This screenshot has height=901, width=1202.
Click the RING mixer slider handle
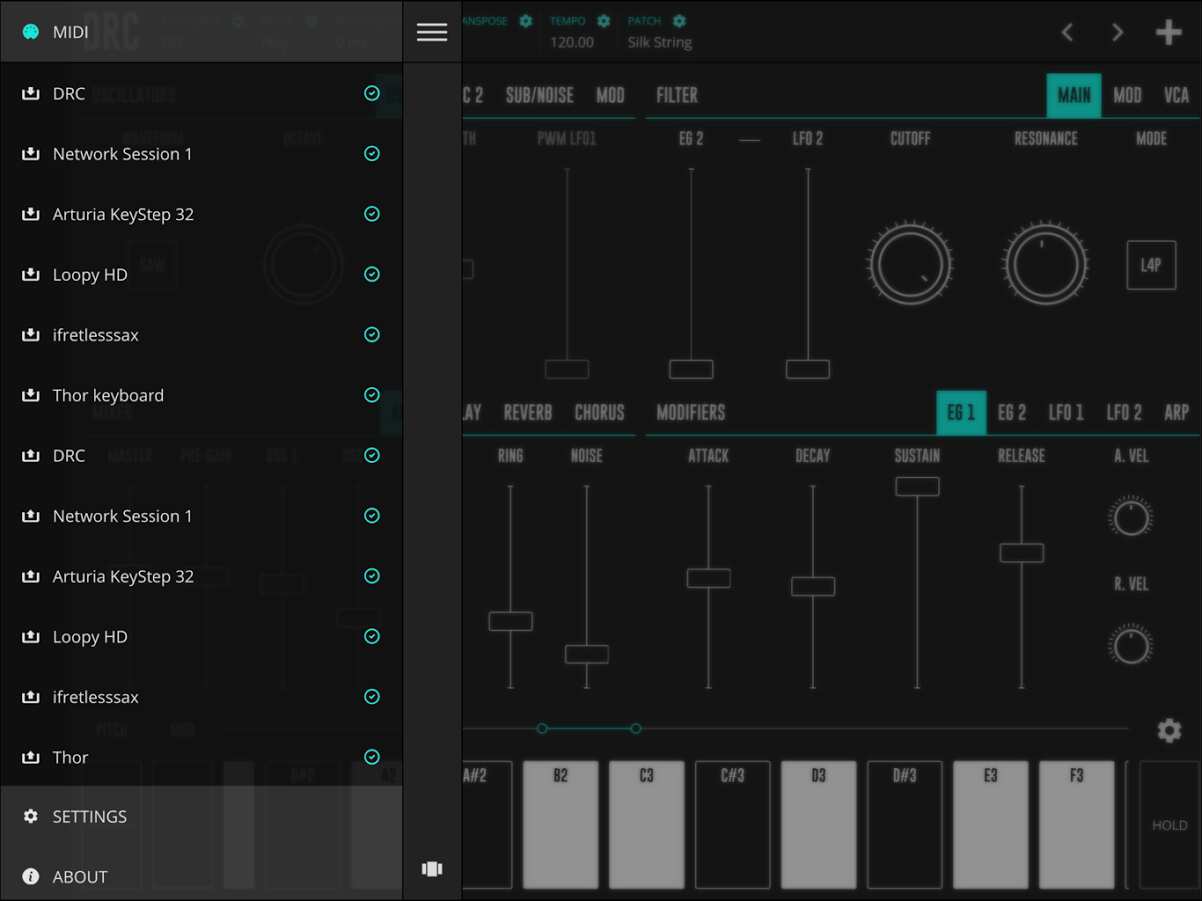(x=510, y=621)
